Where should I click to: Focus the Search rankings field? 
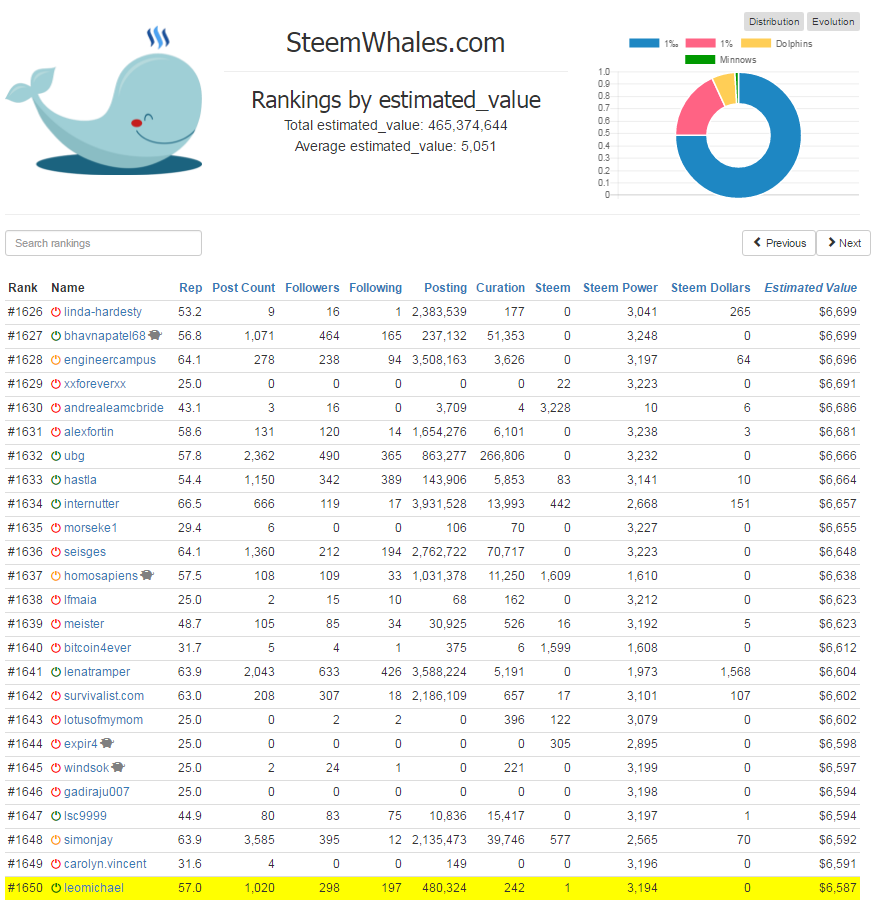(x=104, y=243)
